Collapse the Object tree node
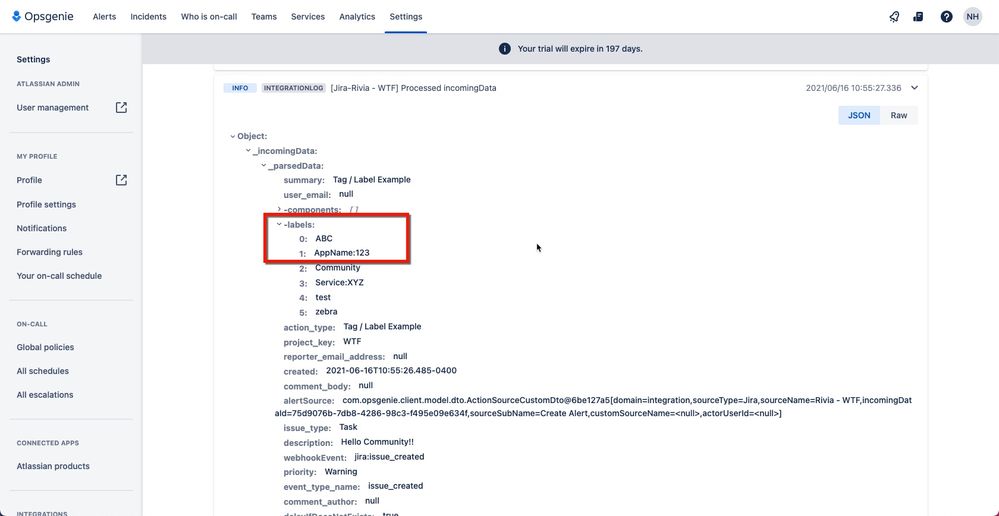Viewport: 999px width, 516px height. [x=233, y=136]
